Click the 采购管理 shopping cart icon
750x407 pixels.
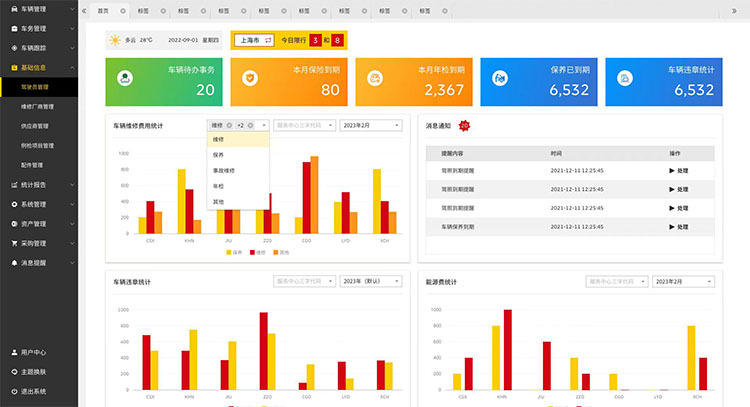click(14, 243)
